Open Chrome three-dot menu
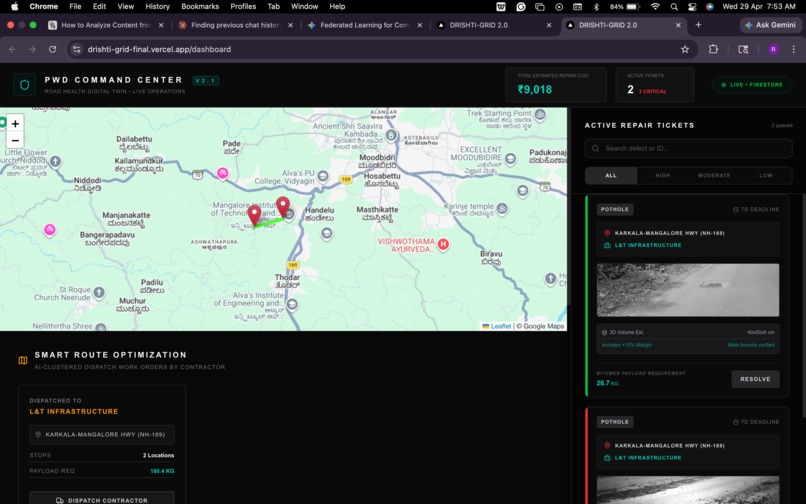The height and width of the screenshot is (504, 806). [x=794, y=49]
